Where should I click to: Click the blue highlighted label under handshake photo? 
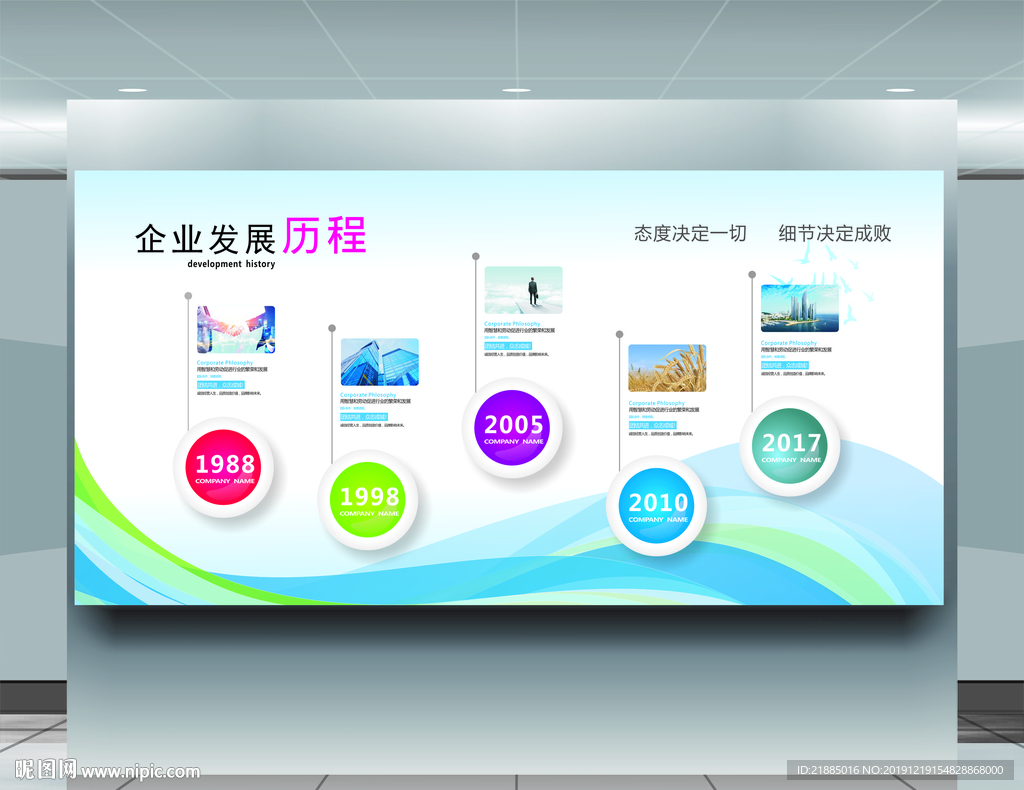pos(221,385)
